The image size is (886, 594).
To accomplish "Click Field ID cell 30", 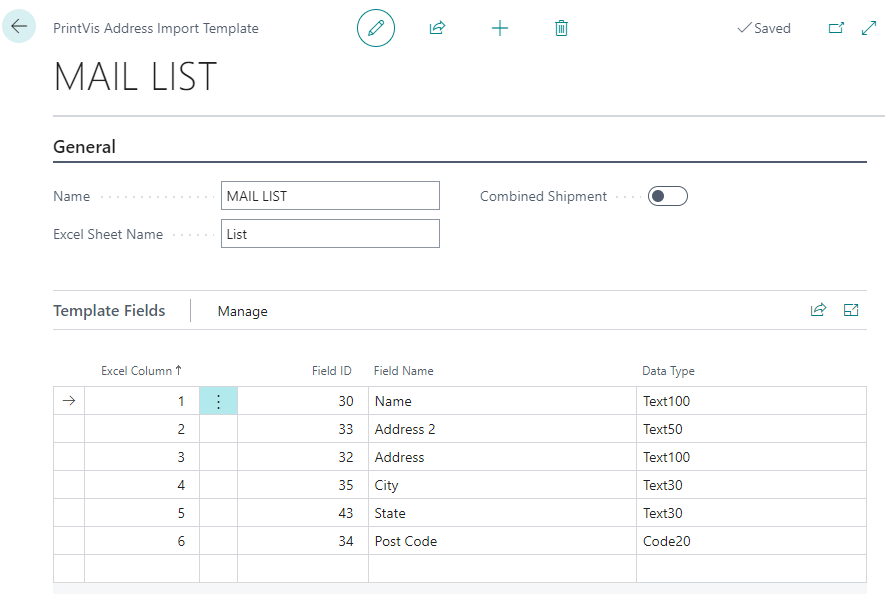I will (x=303, y=401).
